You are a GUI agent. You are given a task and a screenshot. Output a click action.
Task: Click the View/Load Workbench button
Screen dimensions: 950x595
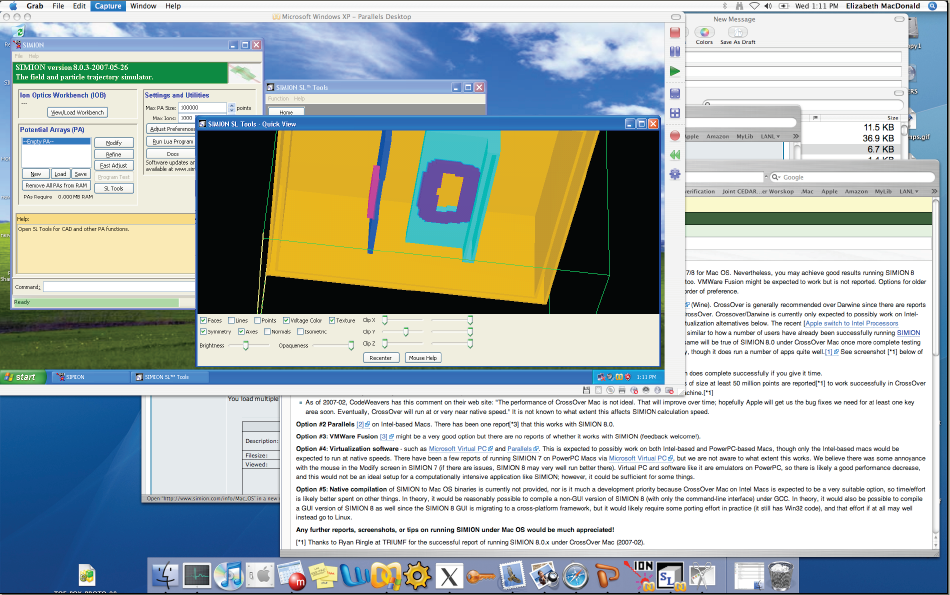coord(78,113)
